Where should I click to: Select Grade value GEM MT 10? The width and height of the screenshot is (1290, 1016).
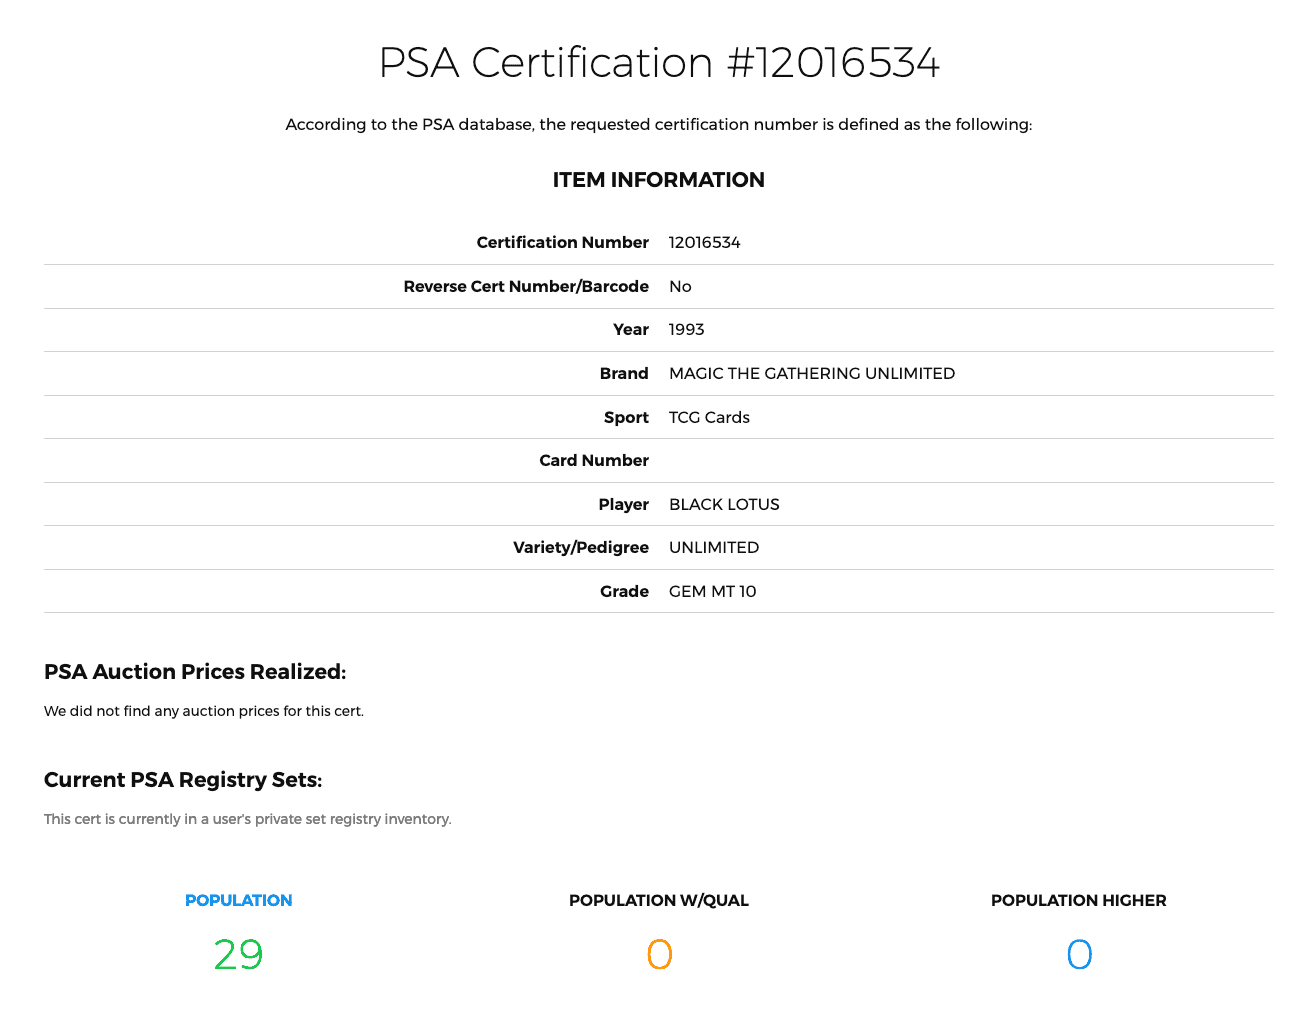[x=713, y=592]
